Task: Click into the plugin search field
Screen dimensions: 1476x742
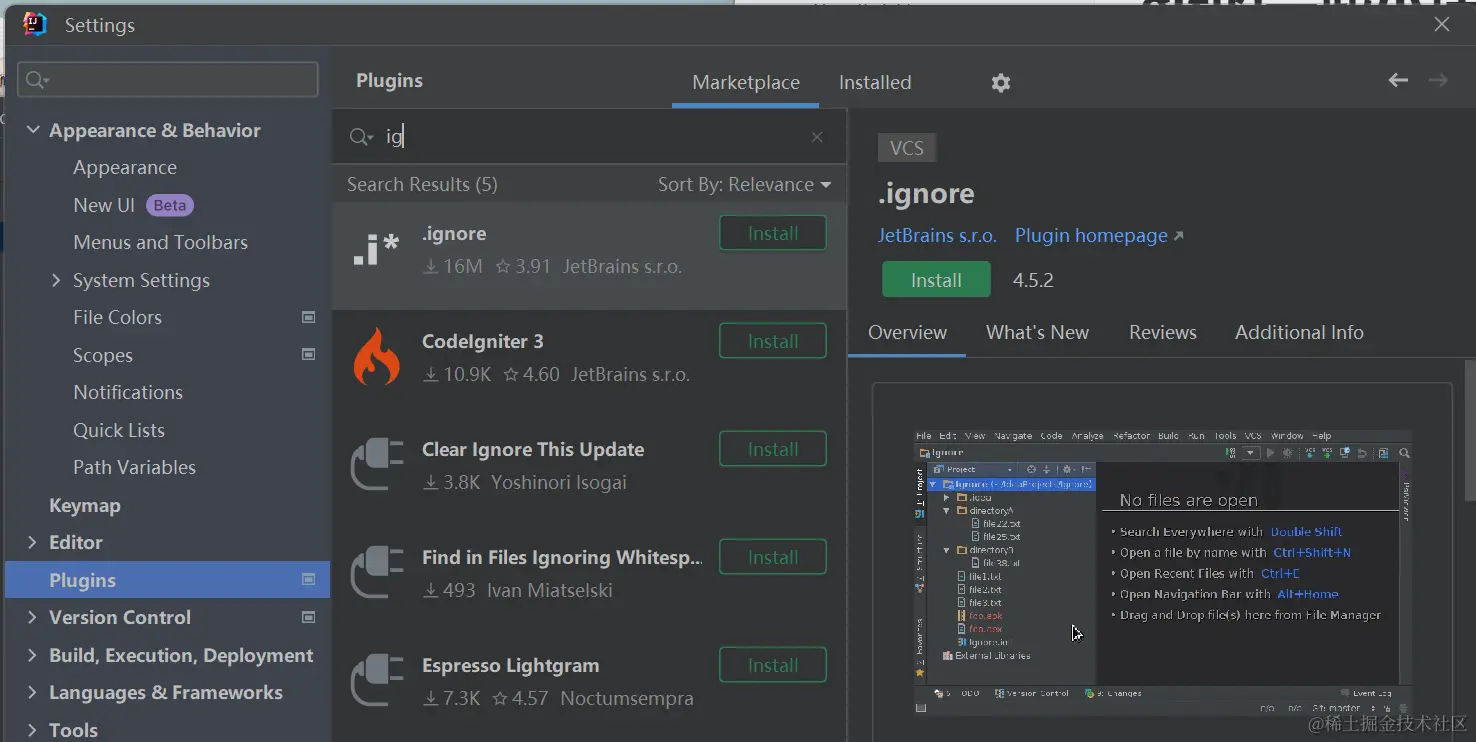Action: click(x=590, y=137)
